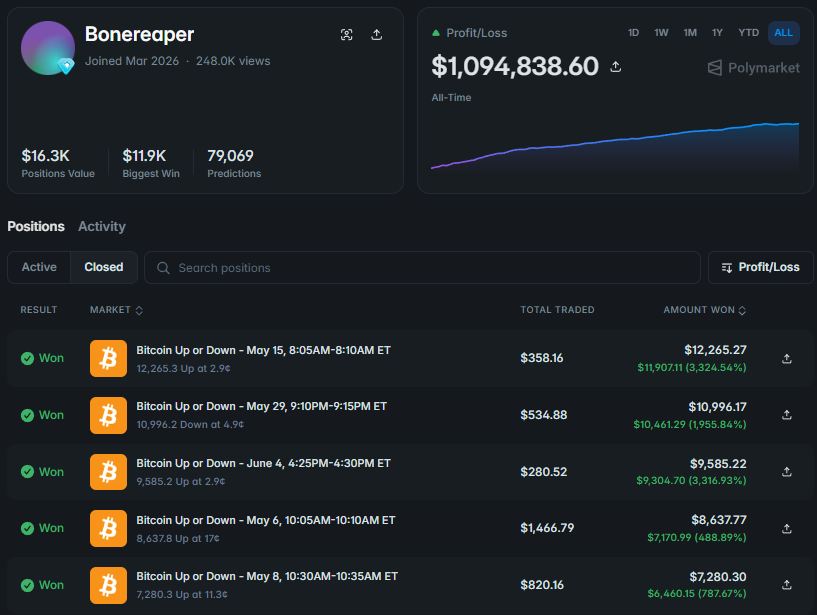Open Bitcoin Up or Down May 15 market
The image size is (817, 615).
point(263,350)
